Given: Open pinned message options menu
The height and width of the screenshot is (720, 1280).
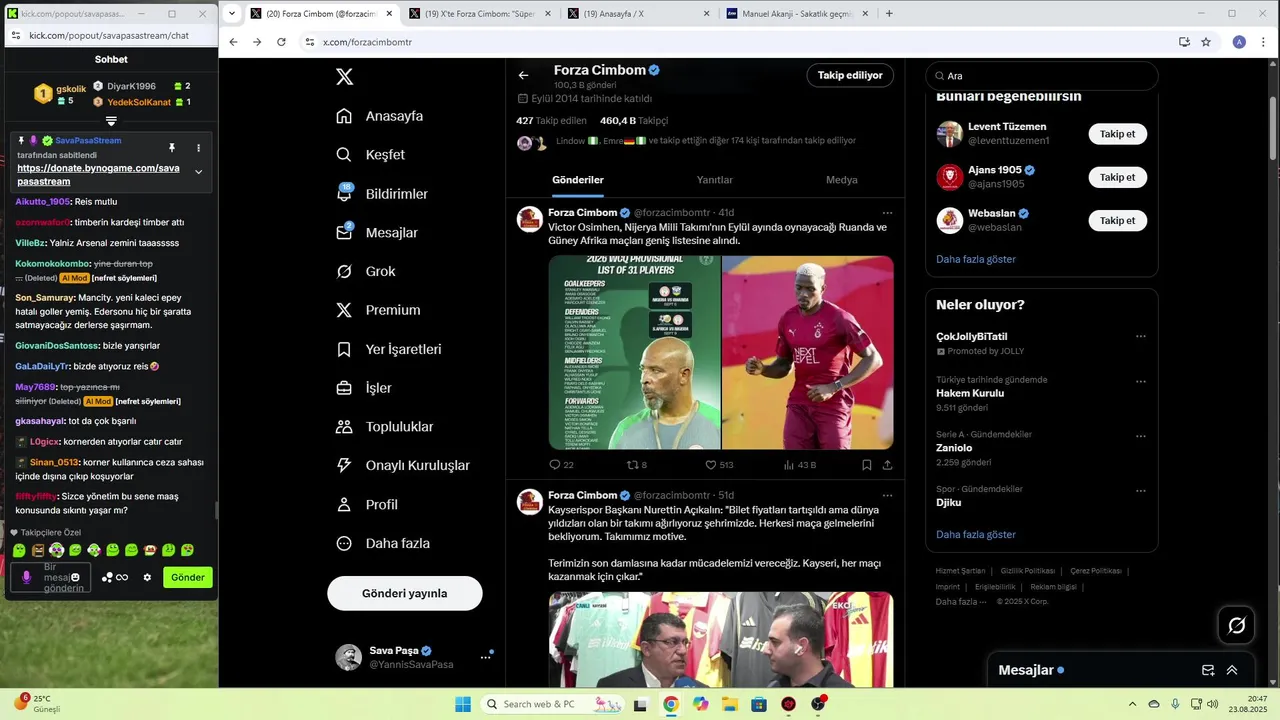Looking at the screenshot, I should pyautogui.click(x=198, y=148).
